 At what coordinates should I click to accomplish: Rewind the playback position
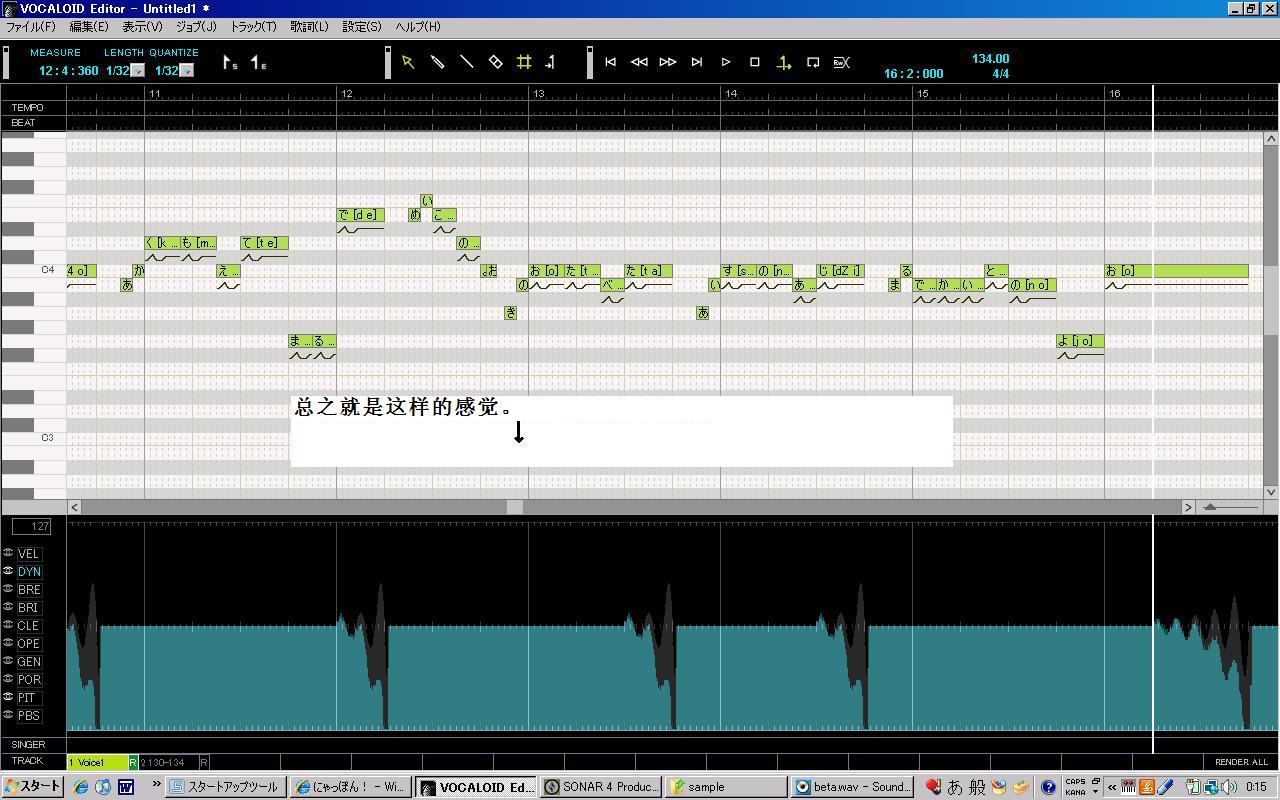(639, 62)
